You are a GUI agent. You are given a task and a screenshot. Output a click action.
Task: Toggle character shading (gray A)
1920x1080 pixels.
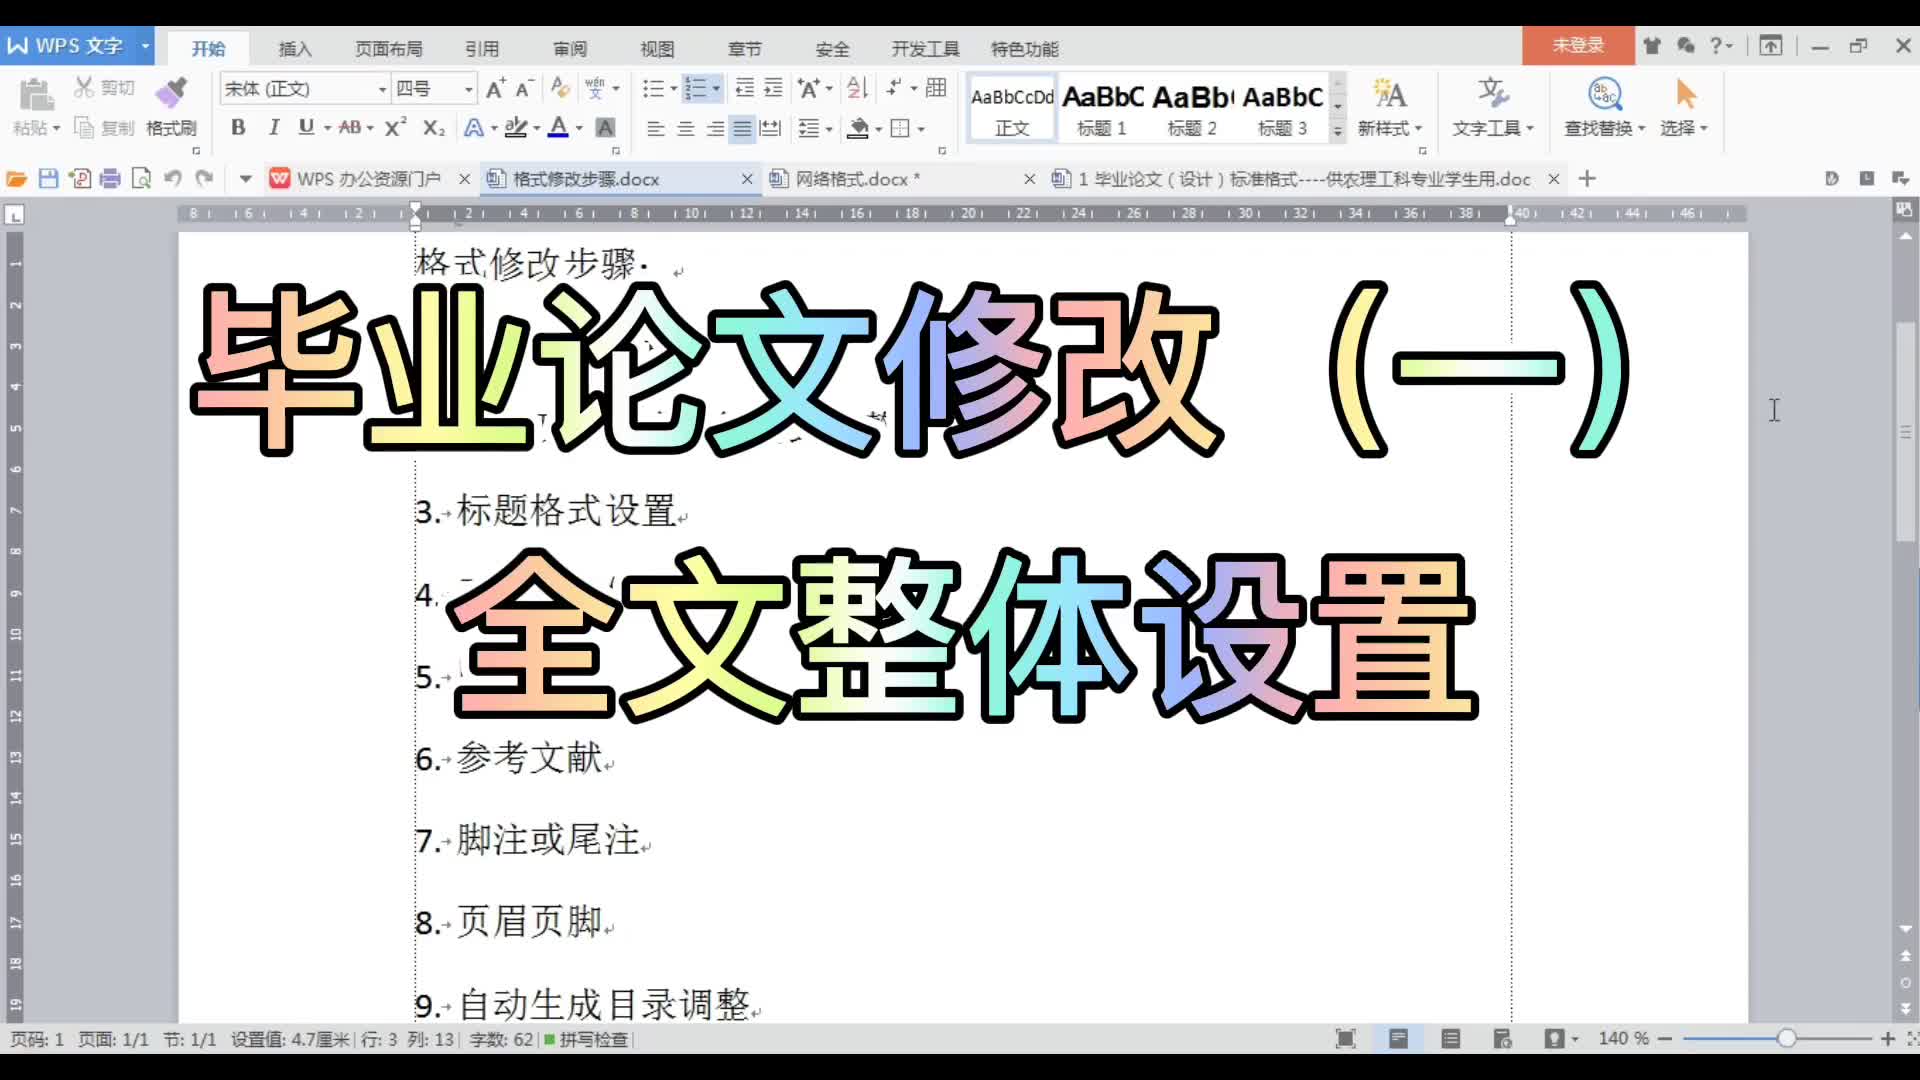click(605, 128)
